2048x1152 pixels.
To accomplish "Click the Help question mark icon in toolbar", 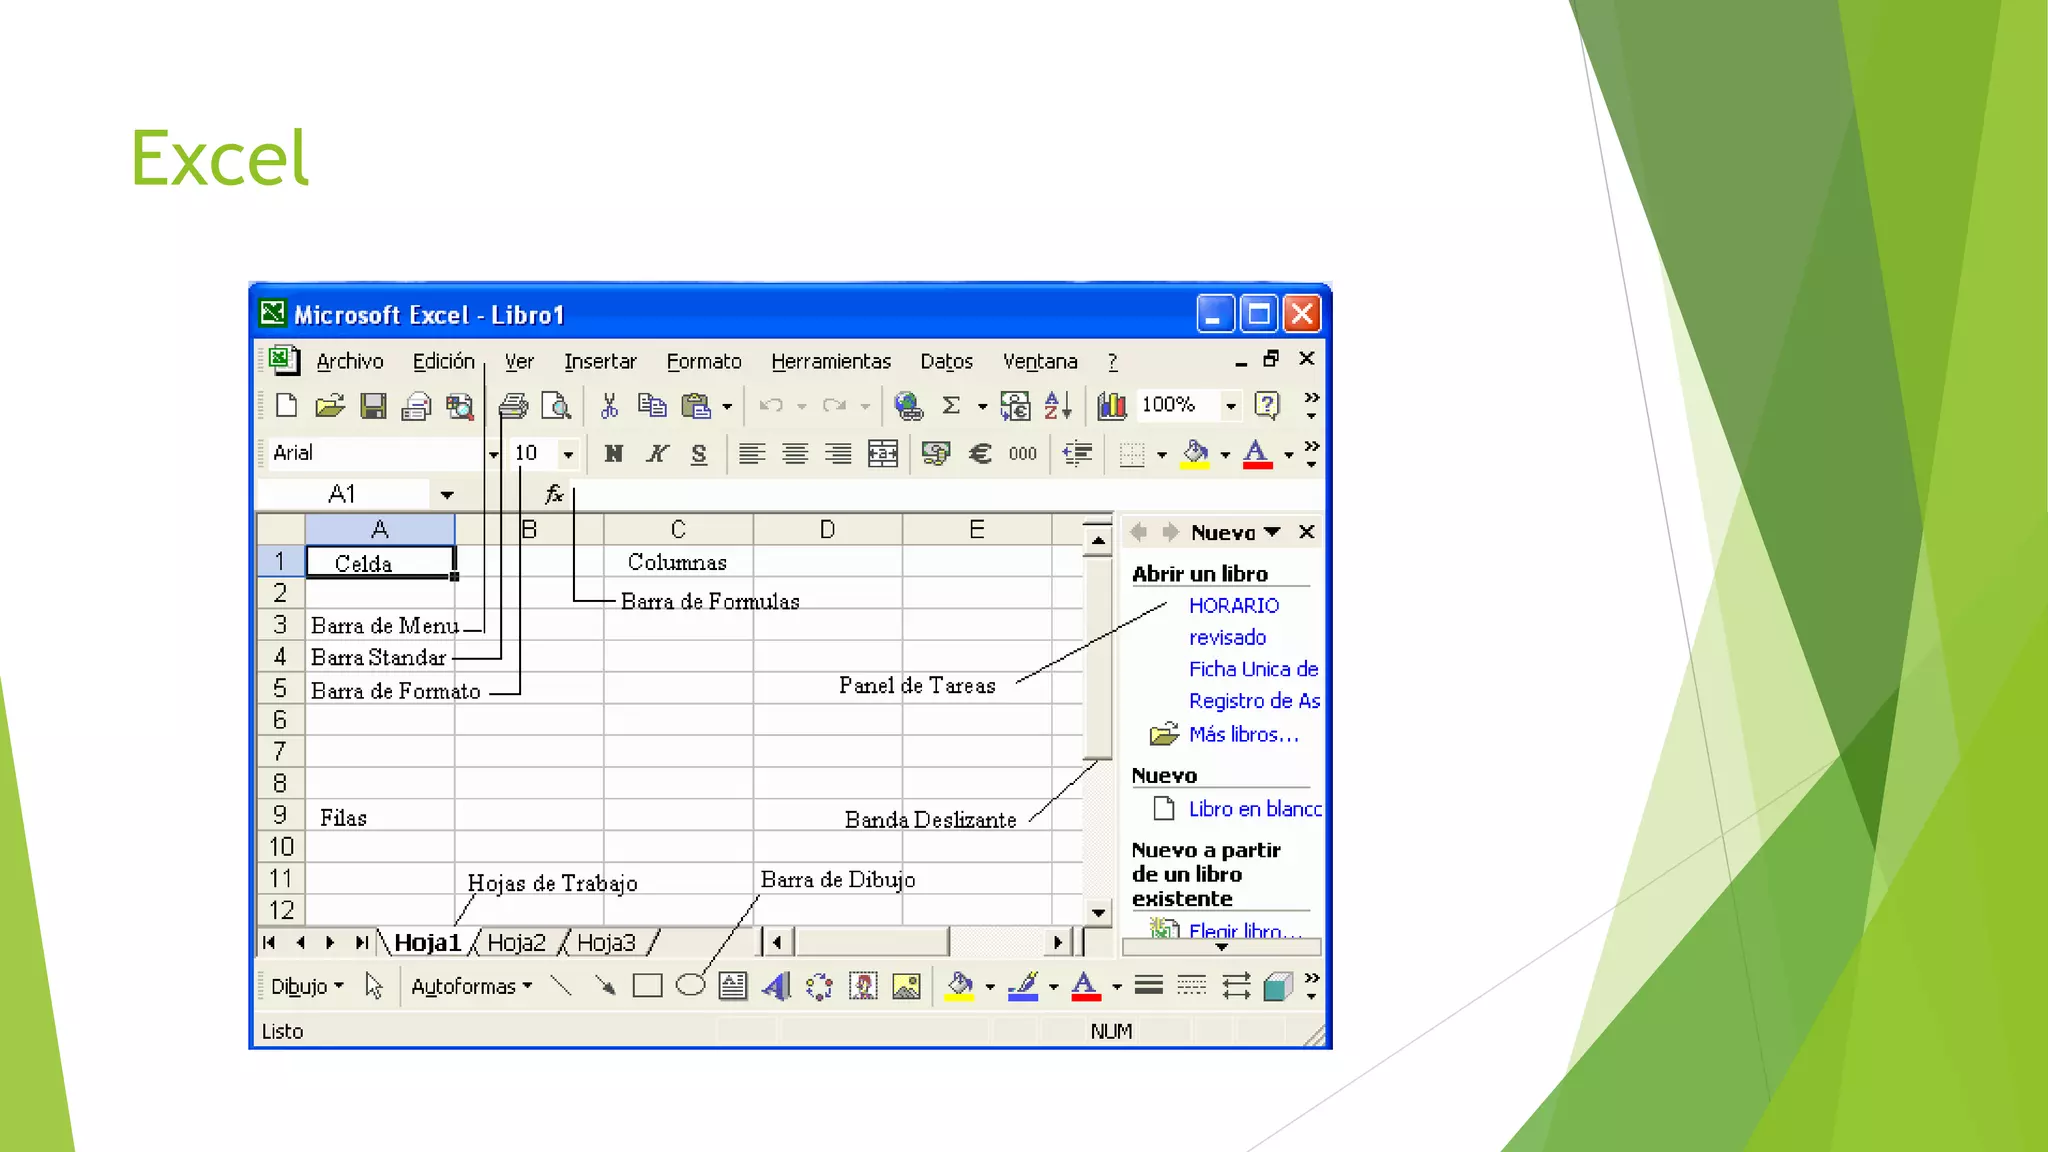I will [x=1267, y=405].
